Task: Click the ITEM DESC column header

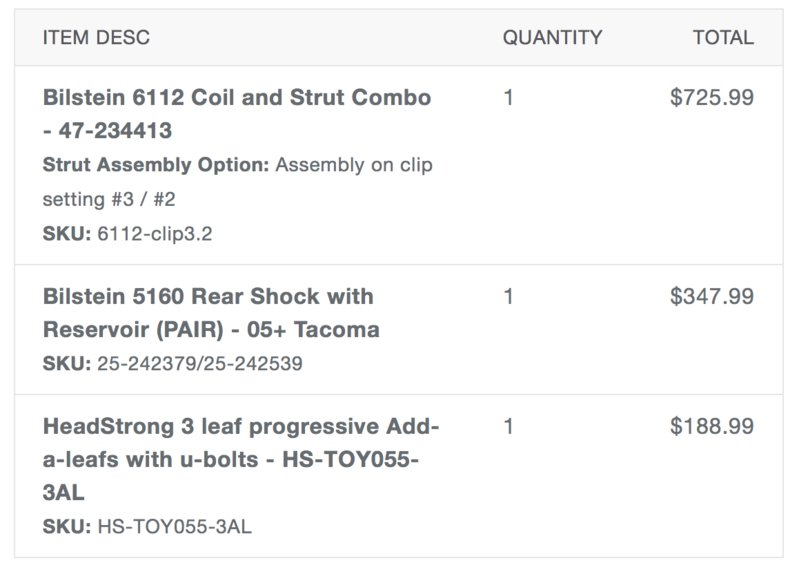Action: click(96, 38)
